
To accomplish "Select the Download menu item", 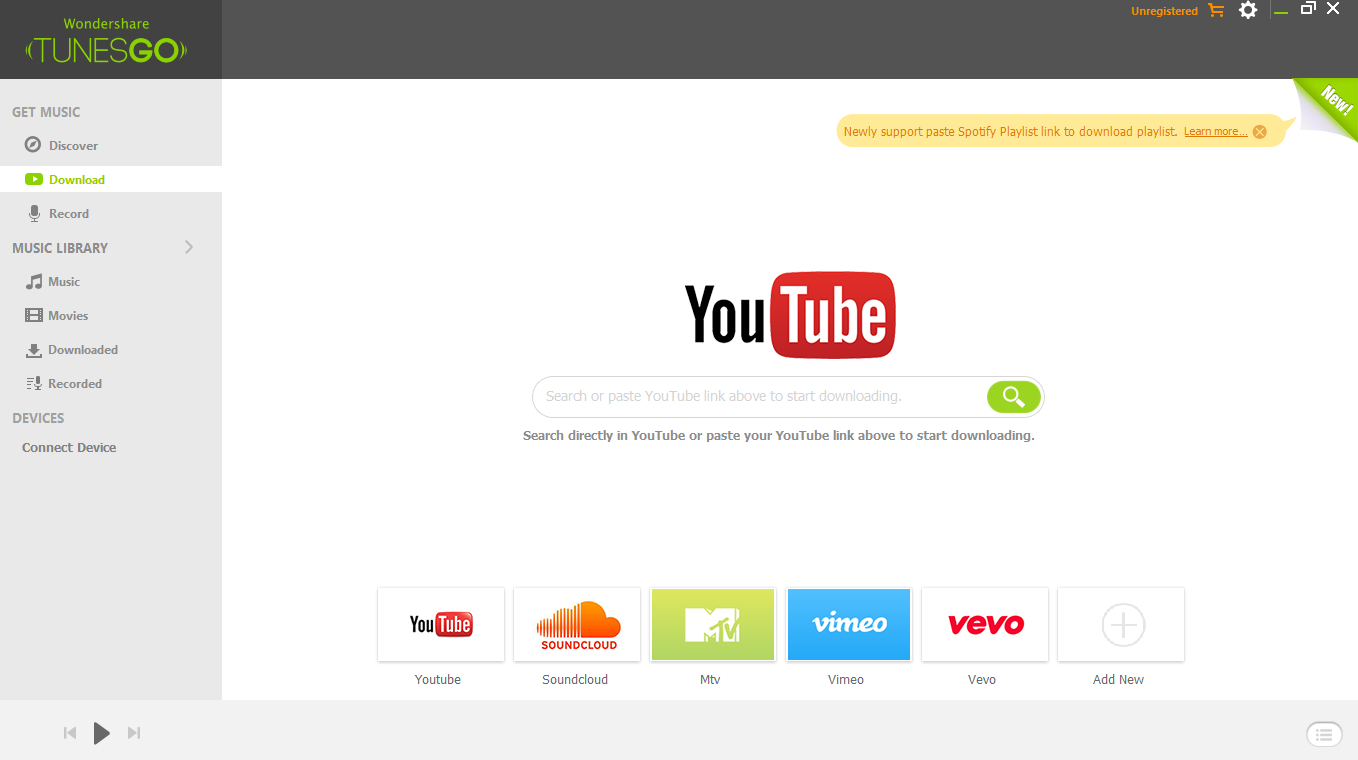I will coord(111,179).
